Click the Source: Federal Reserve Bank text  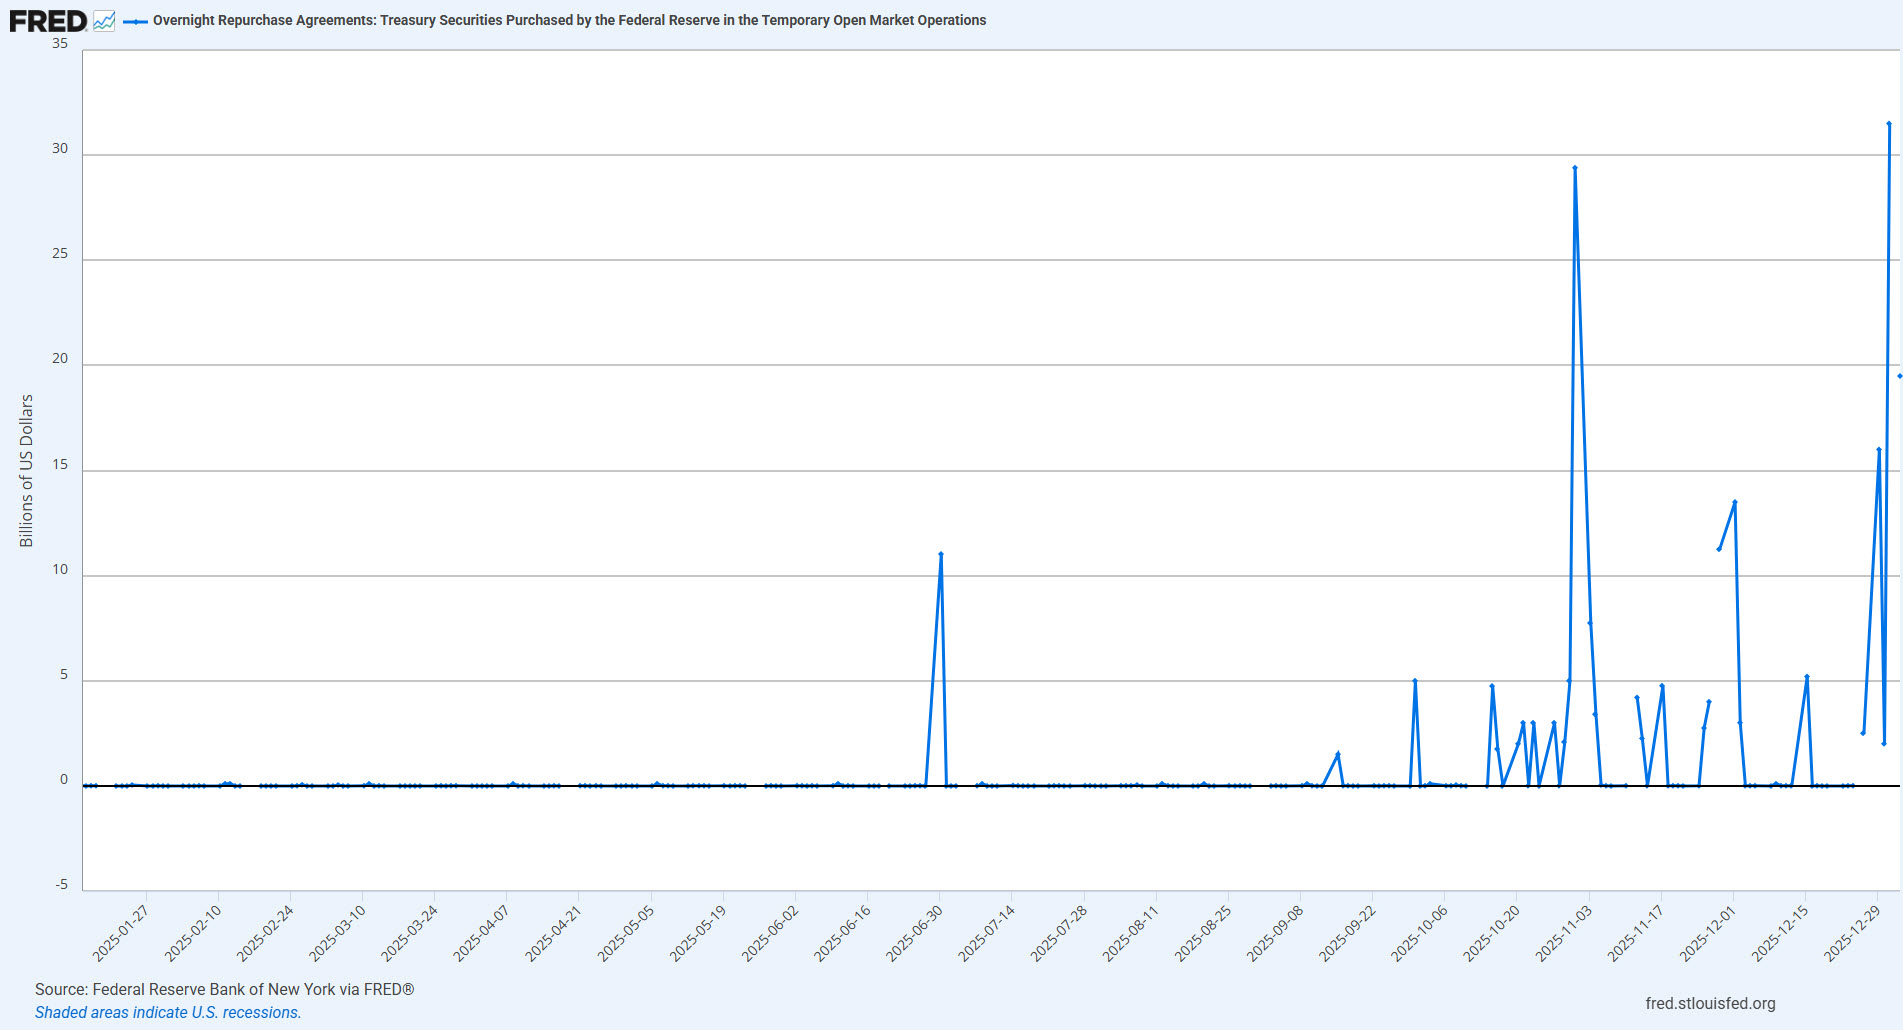(224, 989)
